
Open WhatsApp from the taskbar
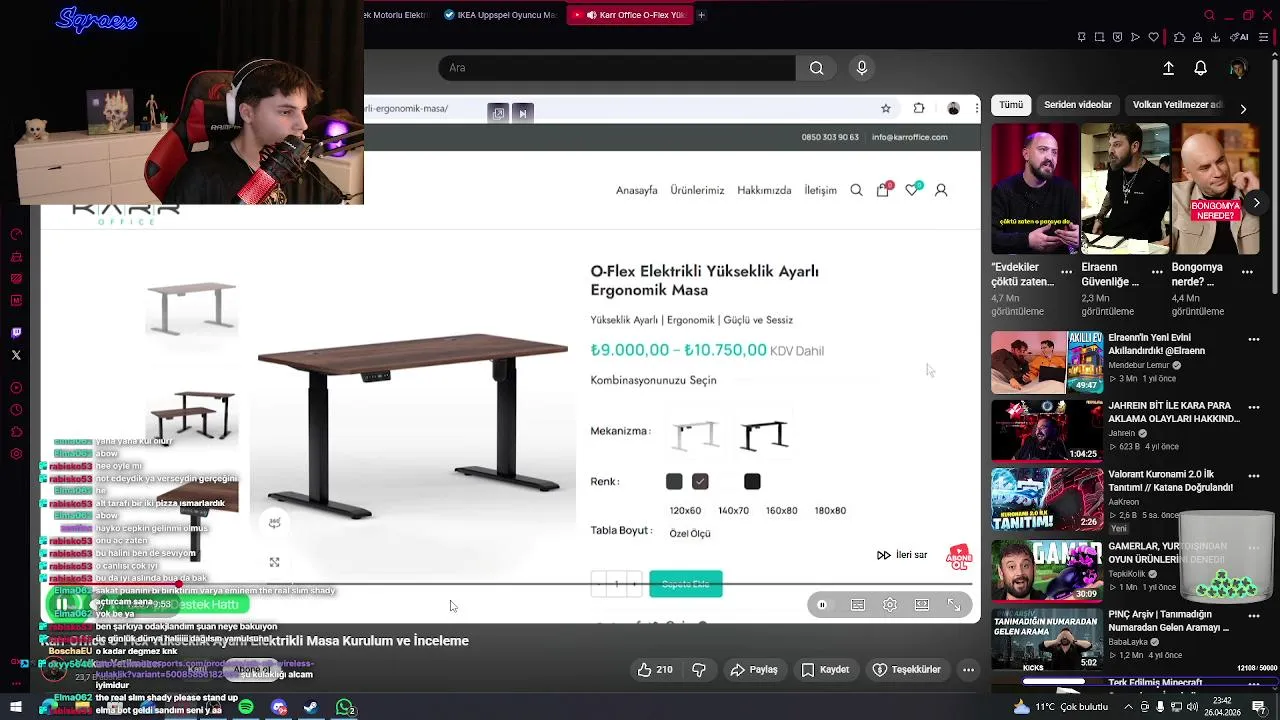tap(345, 708)
